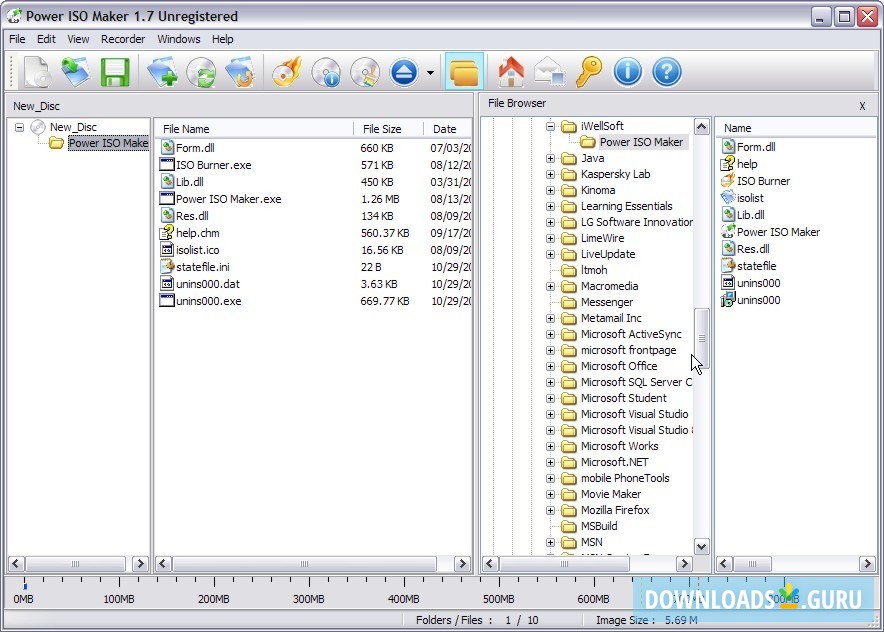Click the disc with green refresh arrows icon
884x632 pixels.
pos(201,72)
